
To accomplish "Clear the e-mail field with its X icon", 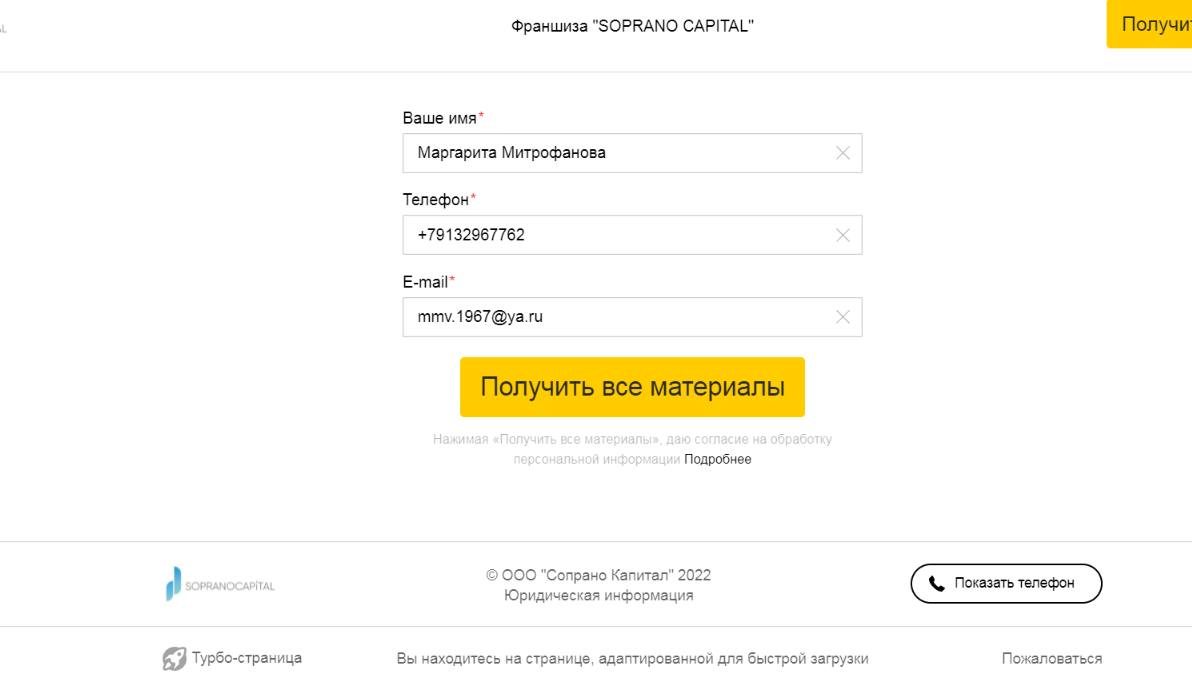I will click(842, 317).
